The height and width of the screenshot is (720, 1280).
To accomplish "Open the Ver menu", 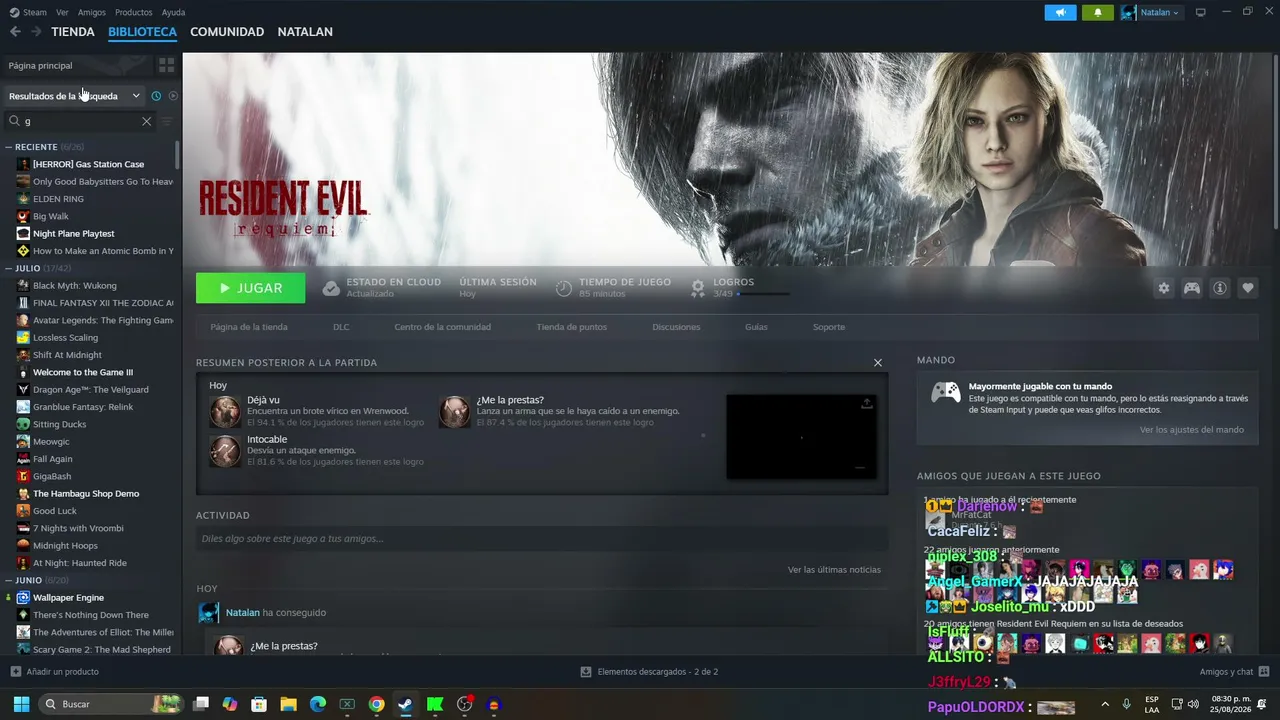I will [62, 12].
